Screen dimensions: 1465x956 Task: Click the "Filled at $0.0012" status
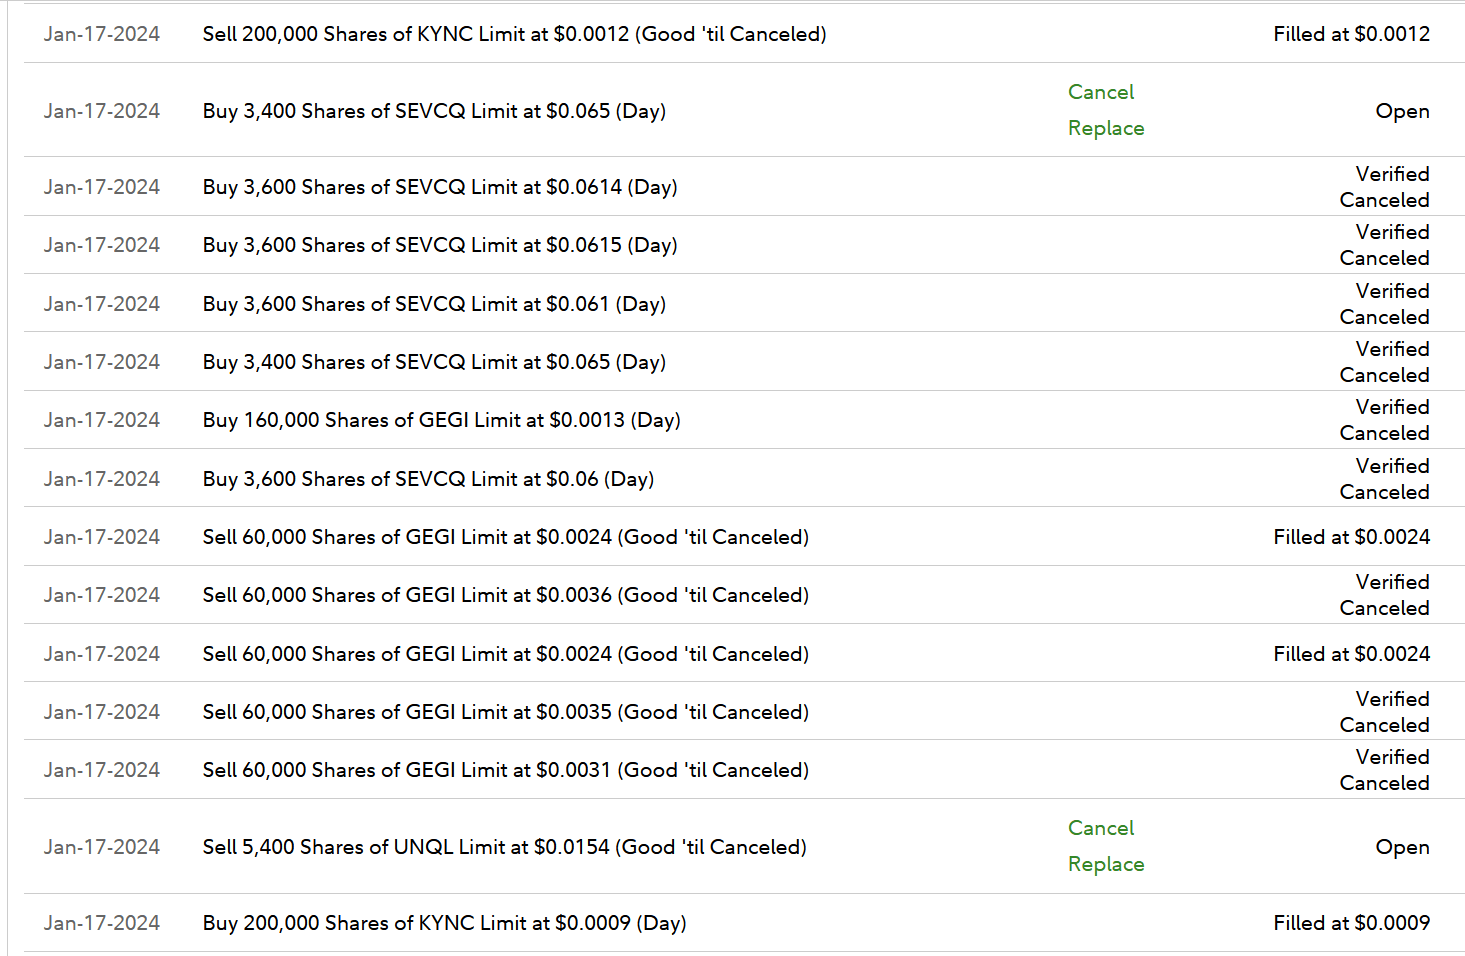point(1351,34)
